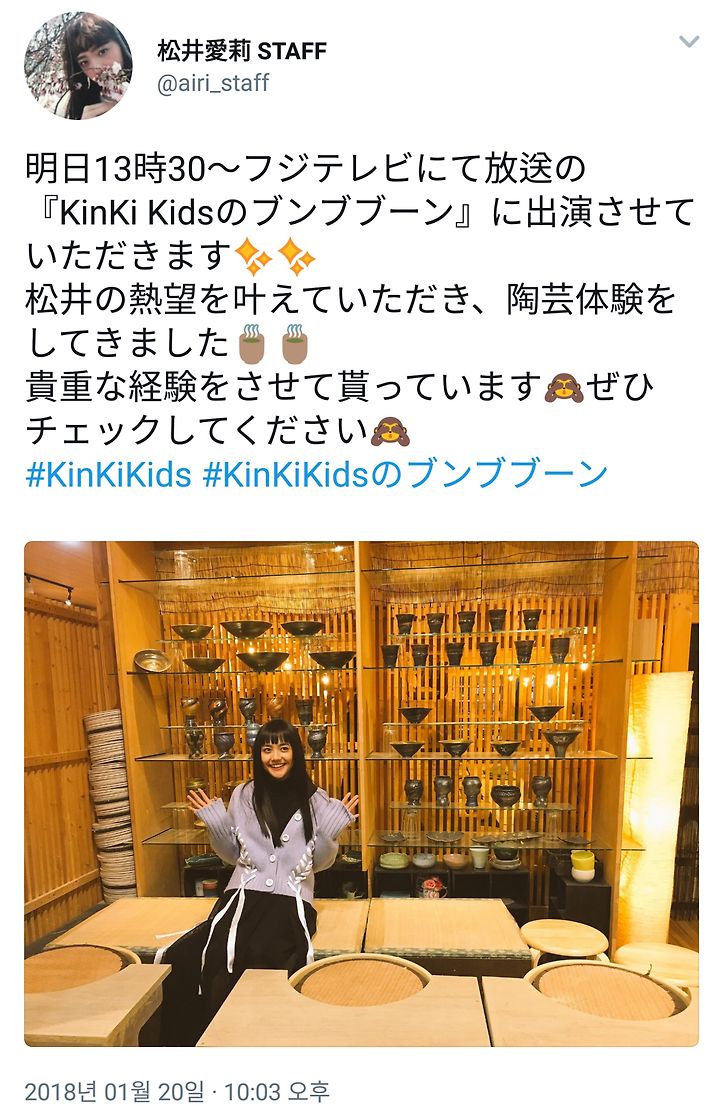This screenshot has height=1108, width=720.
Task: Open the #KinKiKids hashtag
Action: (109, 473)
